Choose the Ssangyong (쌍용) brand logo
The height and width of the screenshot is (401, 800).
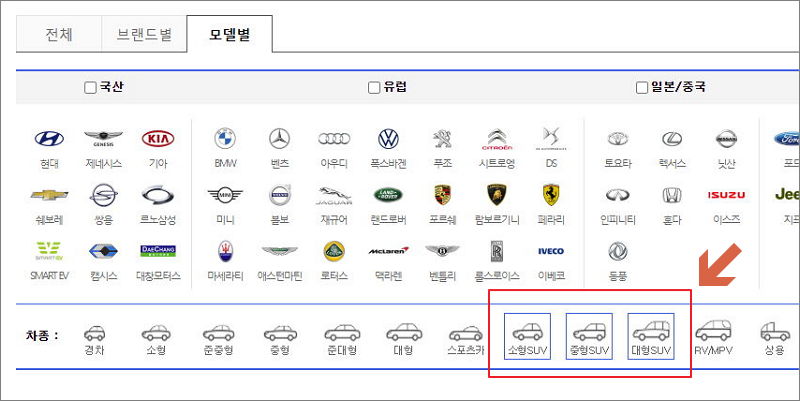point(104,195)
